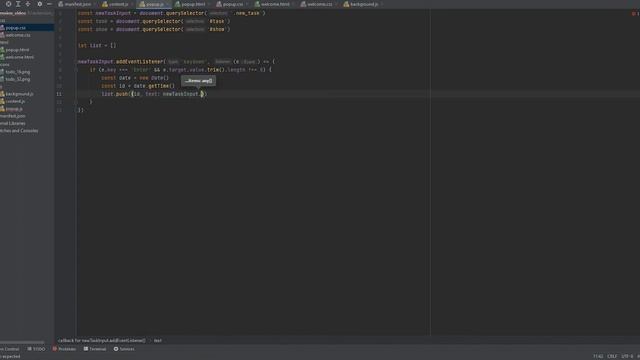Screen dimensions: 640x360
Task: Open the Services tool window
Action: (x=124, y=349)
